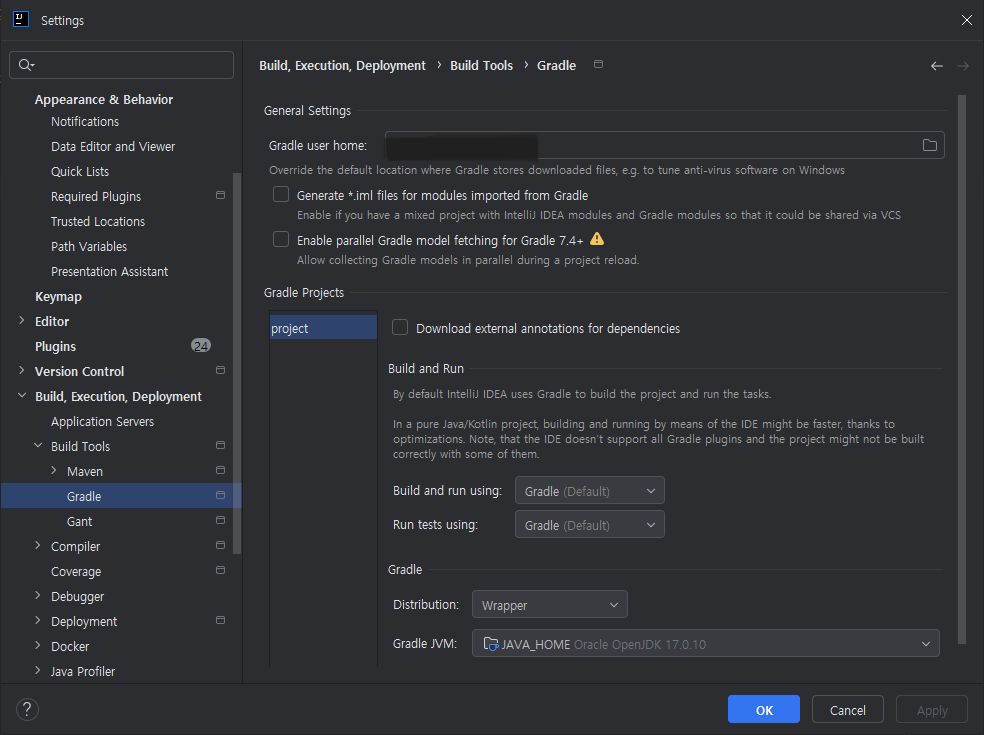This screenshot has width=984, height=735.
Task: Open Keymap settings
Action: pyautogui.click(x=58, y=296)
